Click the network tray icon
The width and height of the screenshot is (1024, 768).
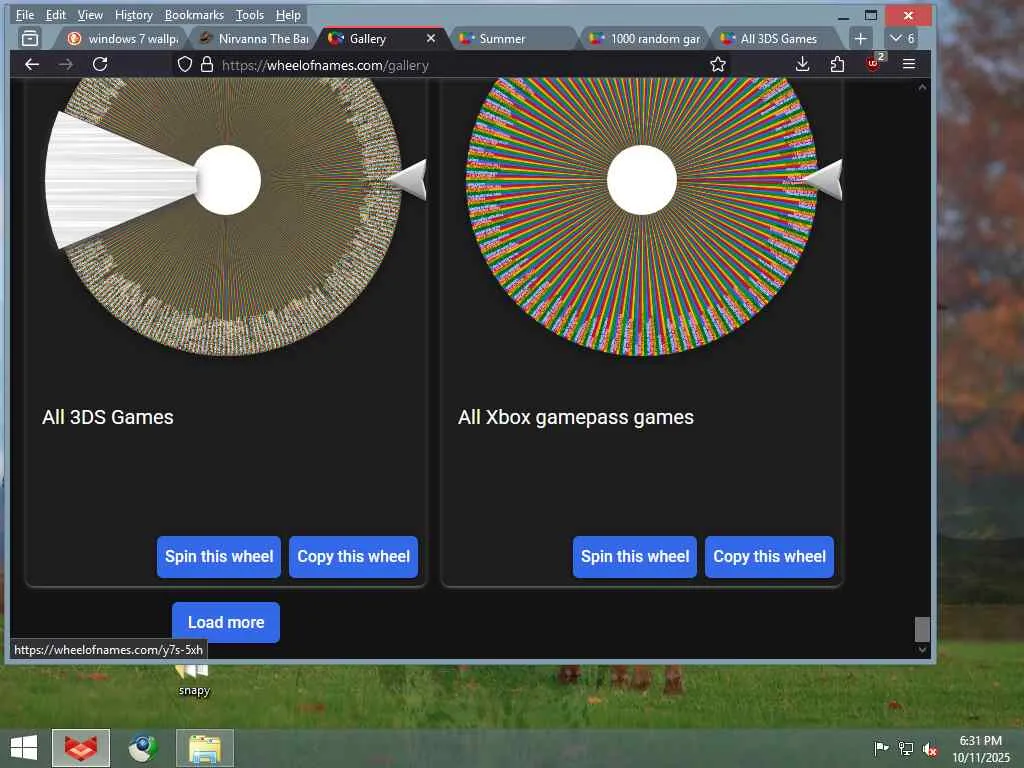(906, 748)
